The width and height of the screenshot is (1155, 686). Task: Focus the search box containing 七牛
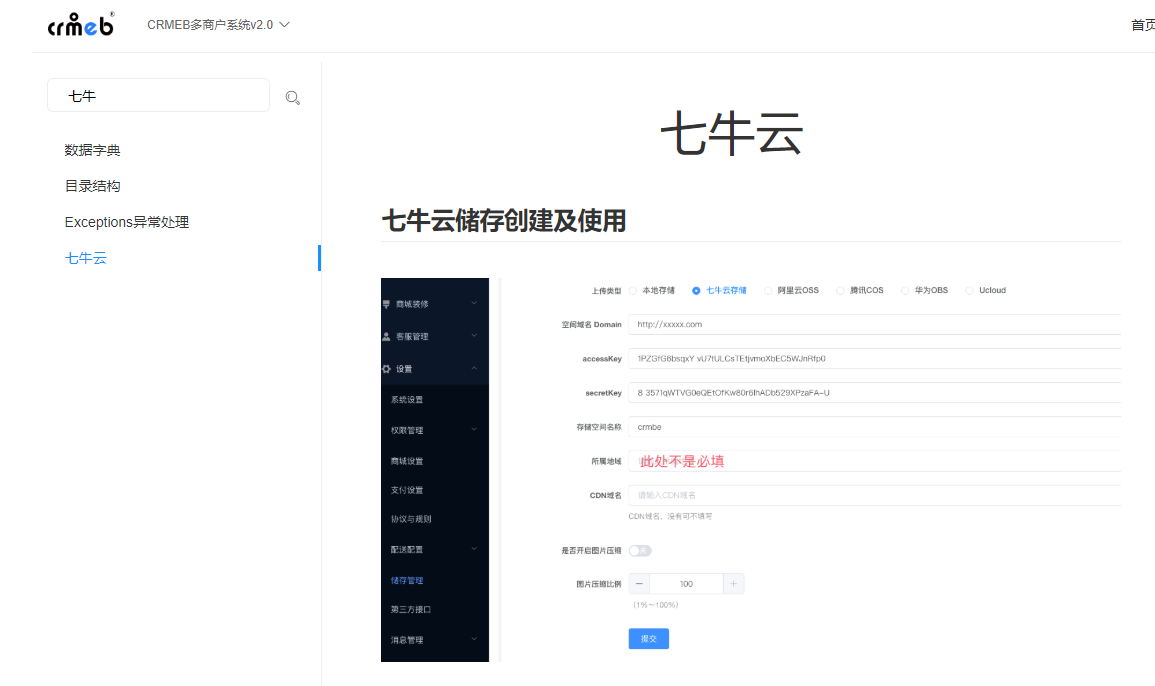coord(158,95)
